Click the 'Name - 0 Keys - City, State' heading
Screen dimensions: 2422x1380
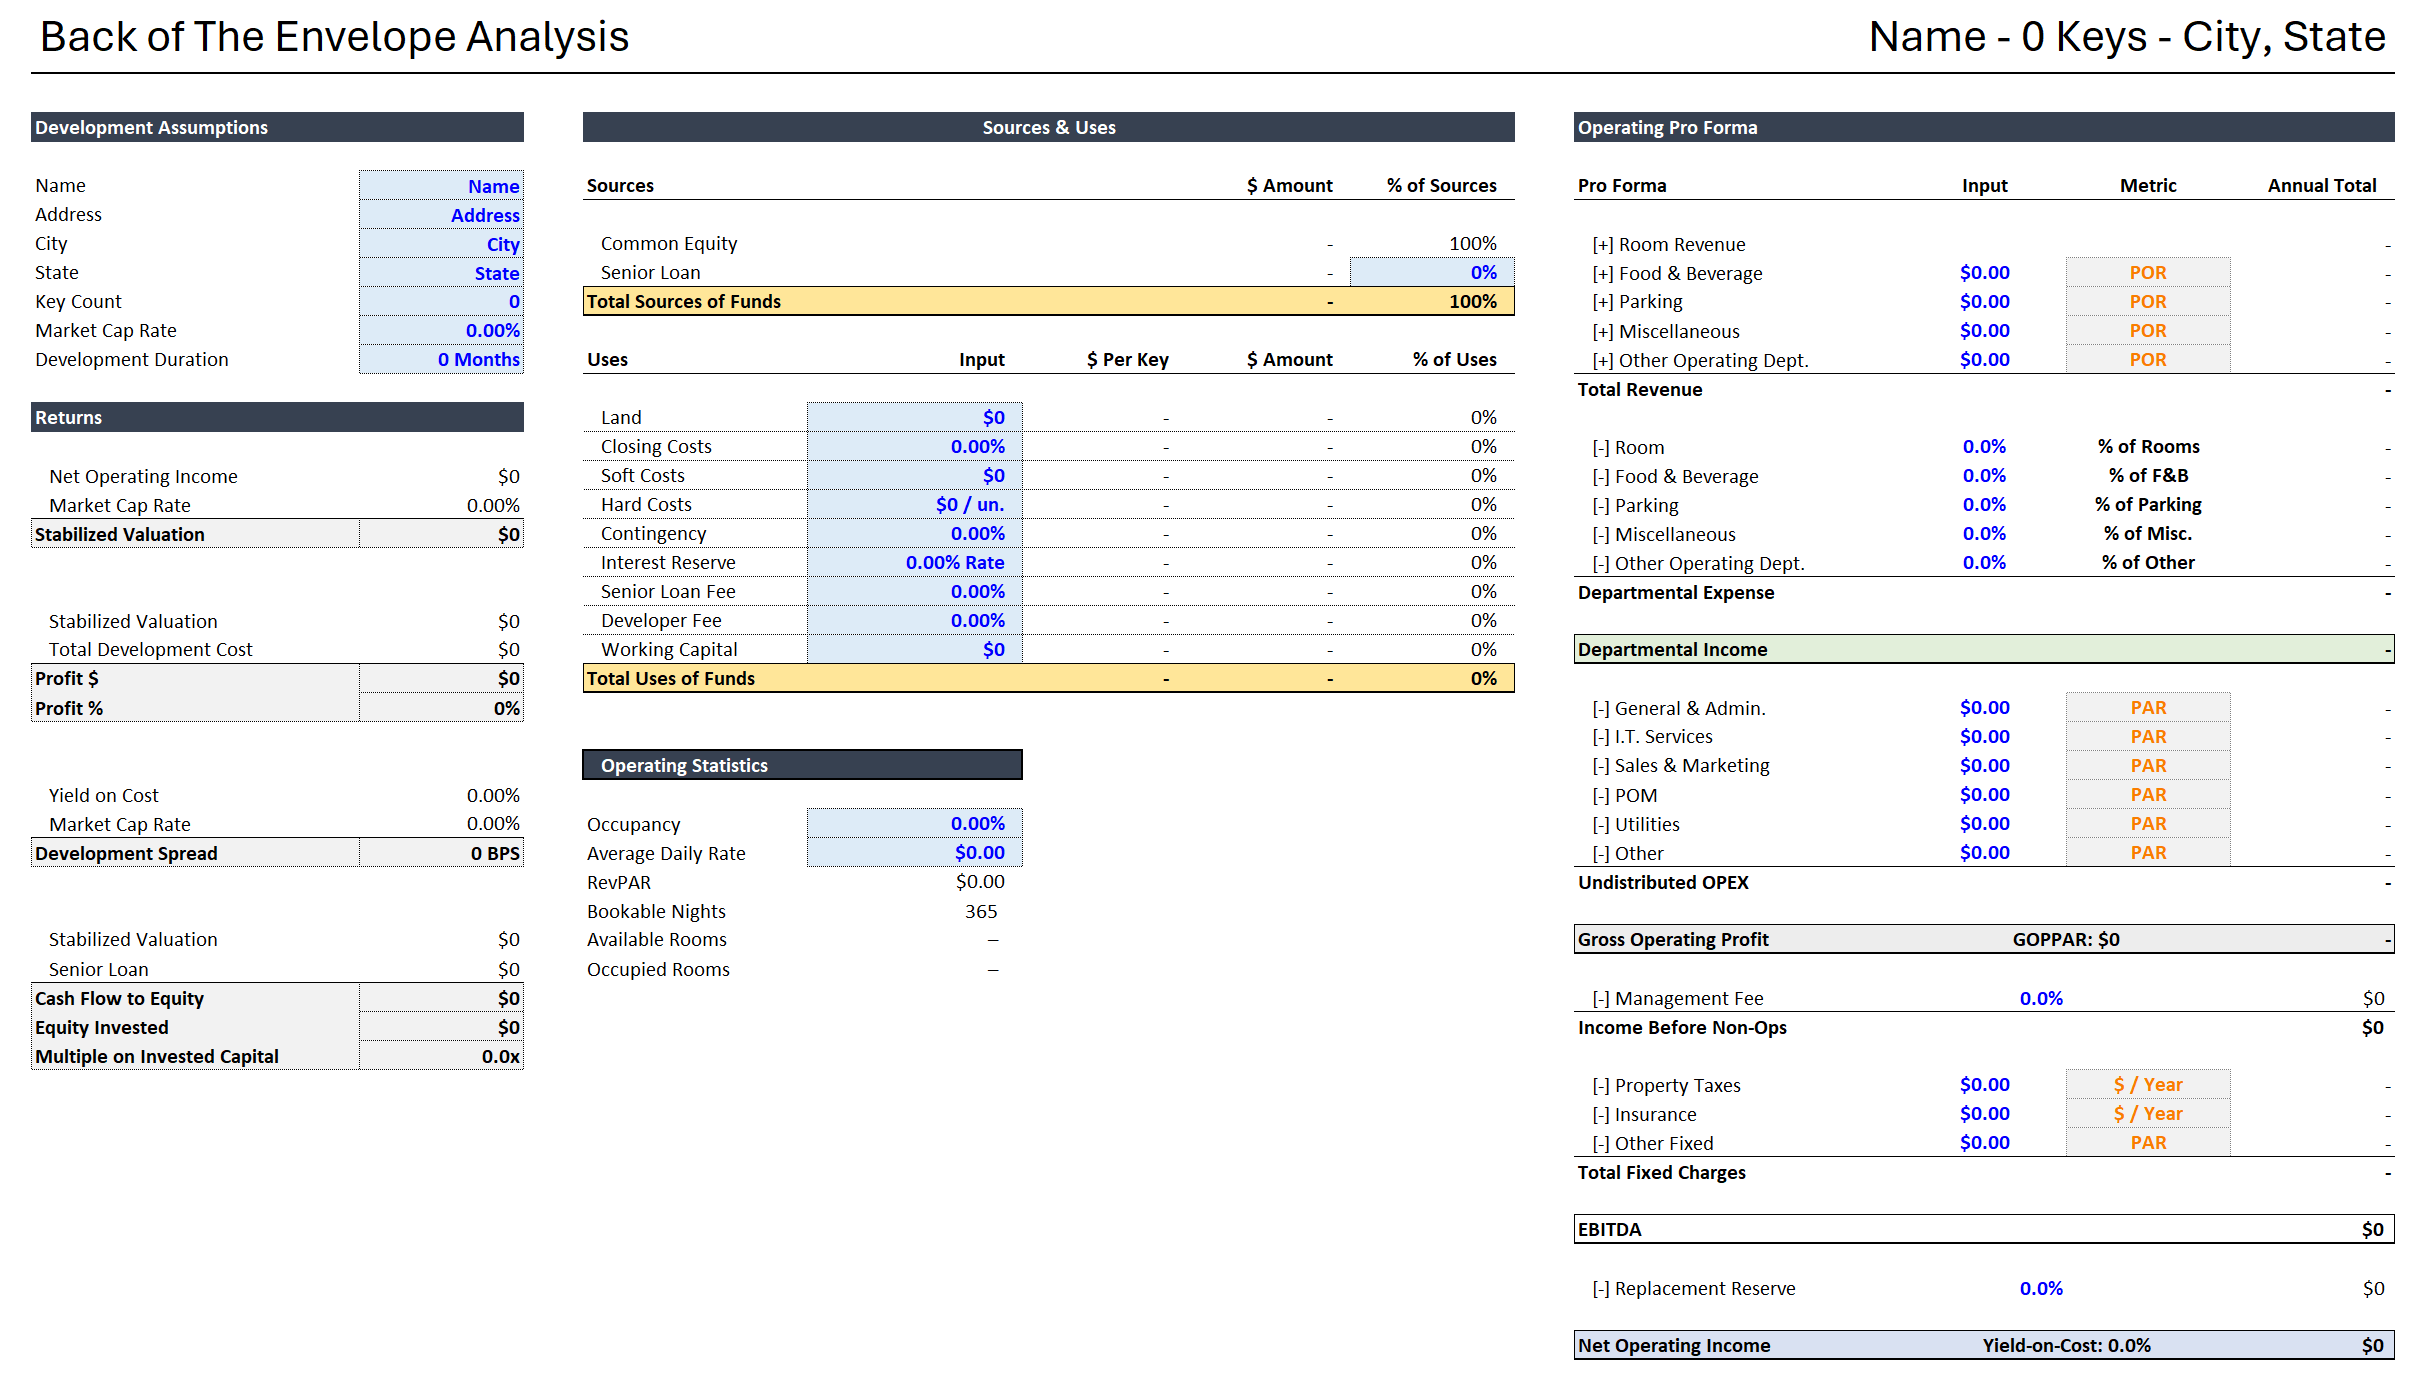2127,37
